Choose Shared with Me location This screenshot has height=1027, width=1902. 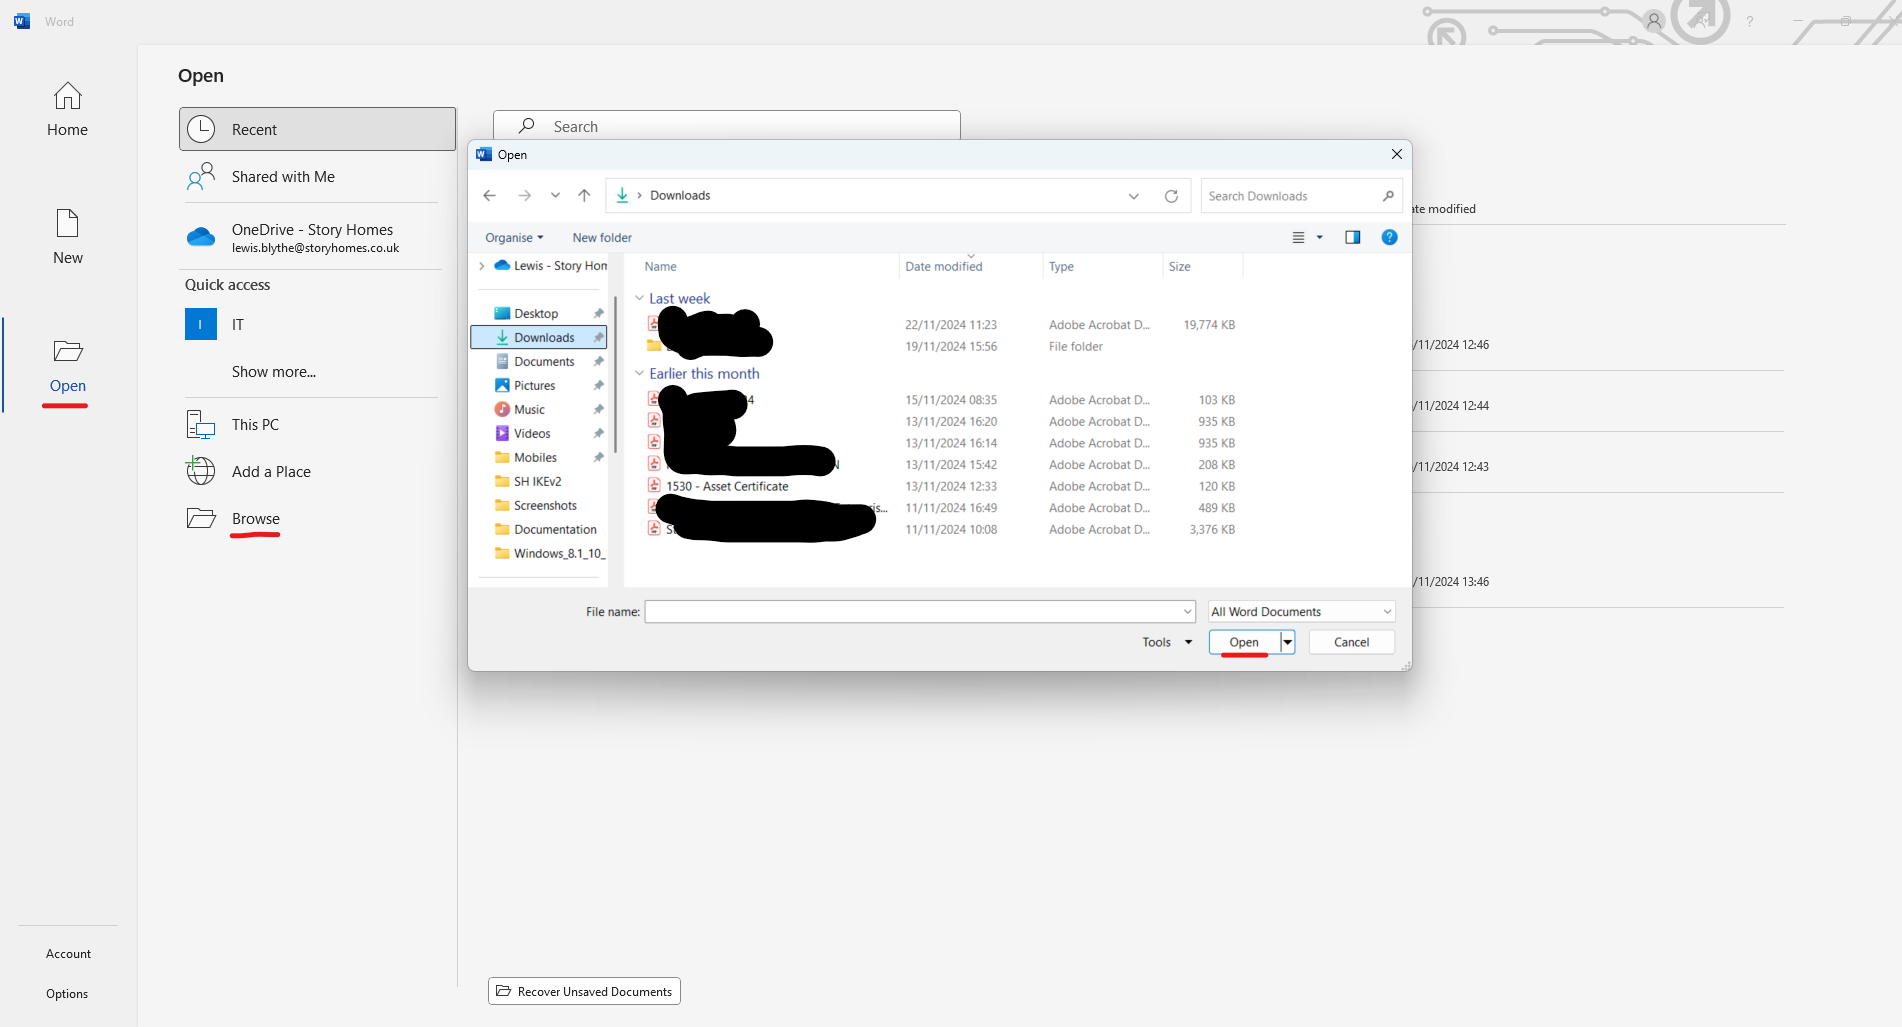point(317,177)
